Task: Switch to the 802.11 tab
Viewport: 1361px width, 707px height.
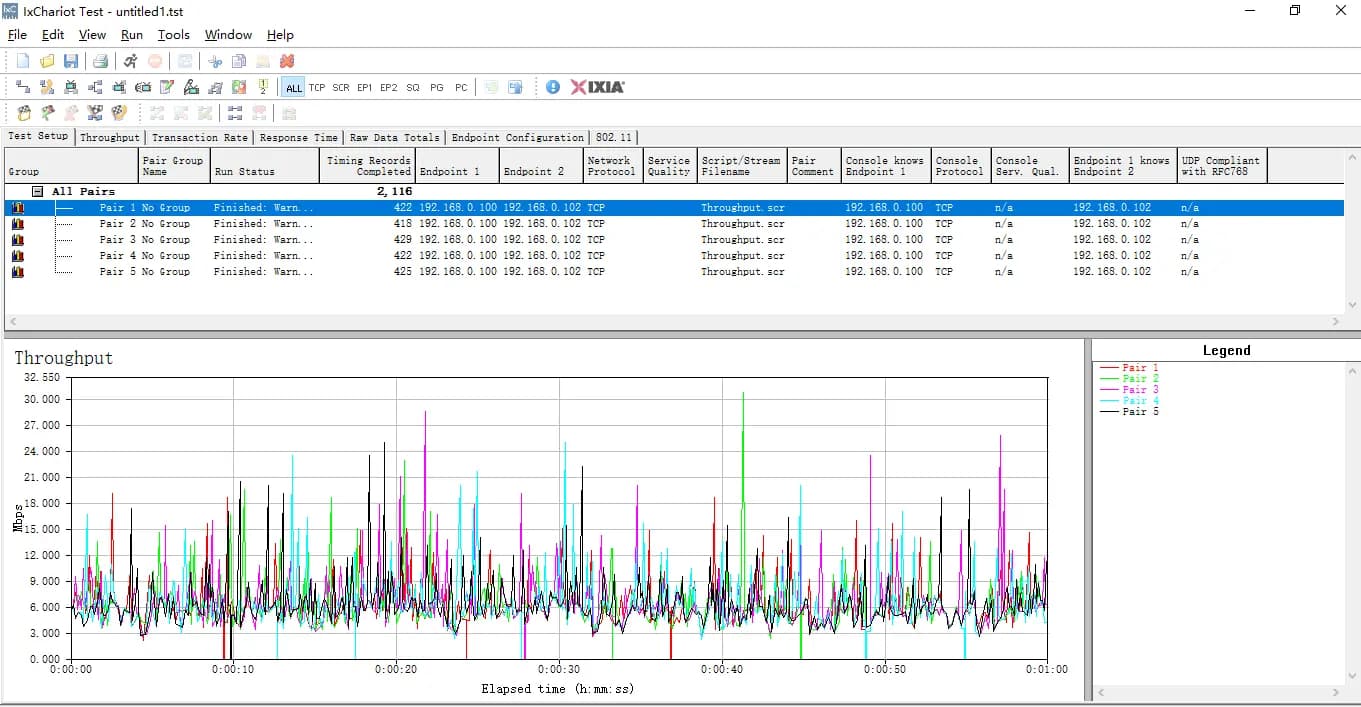Action: (x=613, y=138)
